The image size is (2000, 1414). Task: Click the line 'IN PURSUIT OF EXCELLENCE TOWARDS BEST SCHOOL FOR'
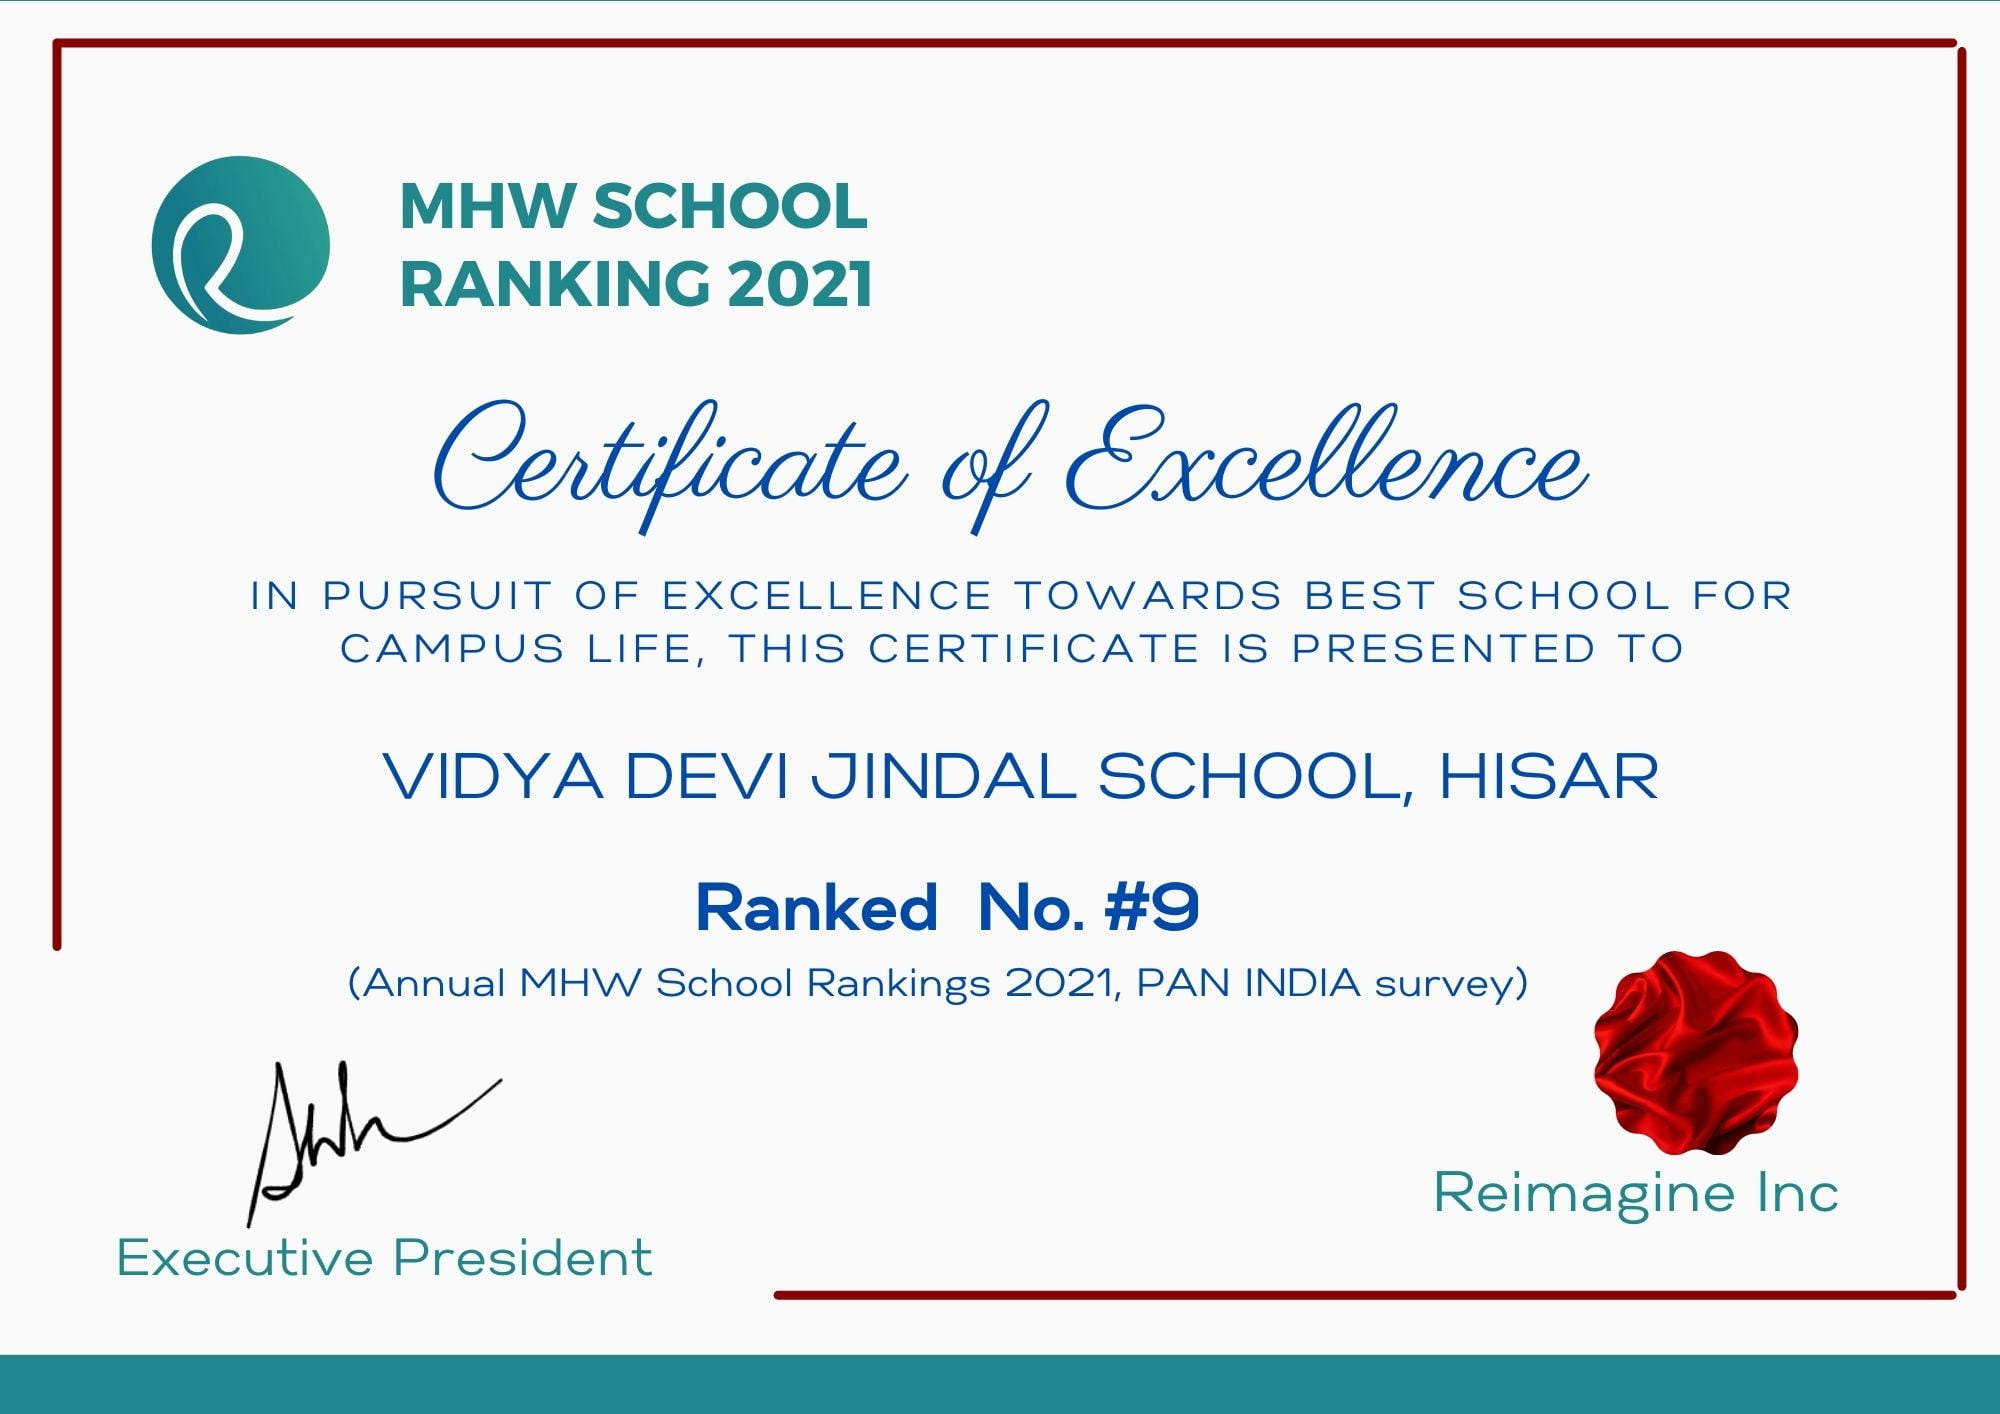(1021, 596)
